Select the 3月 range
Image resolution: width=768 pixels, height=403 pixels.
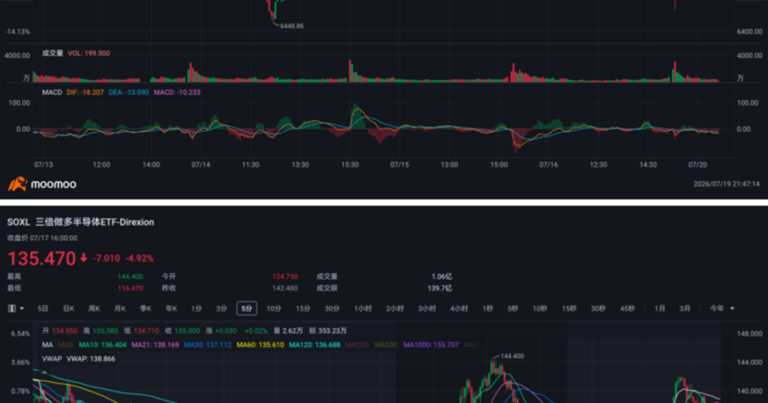tap(685, 308)
